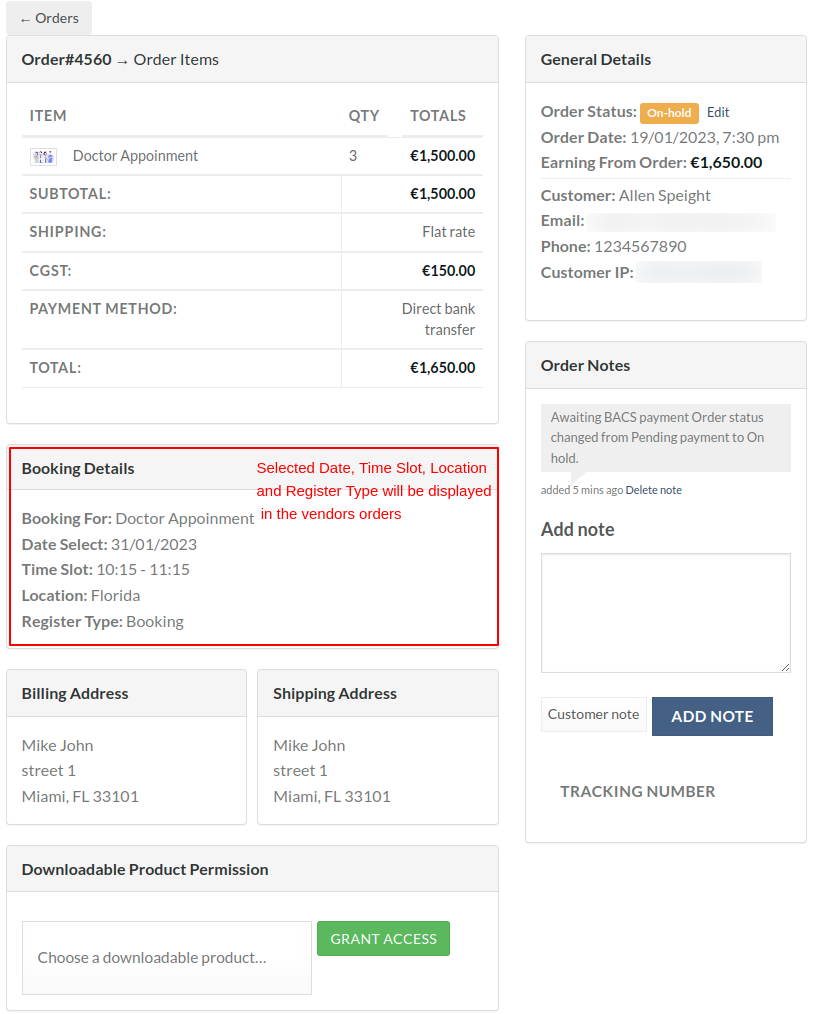Grab the note textarea resize handle
Image resolution: width=814 pixels, height=1014 pixels.
pyautogui.click(x=785, y=667)
